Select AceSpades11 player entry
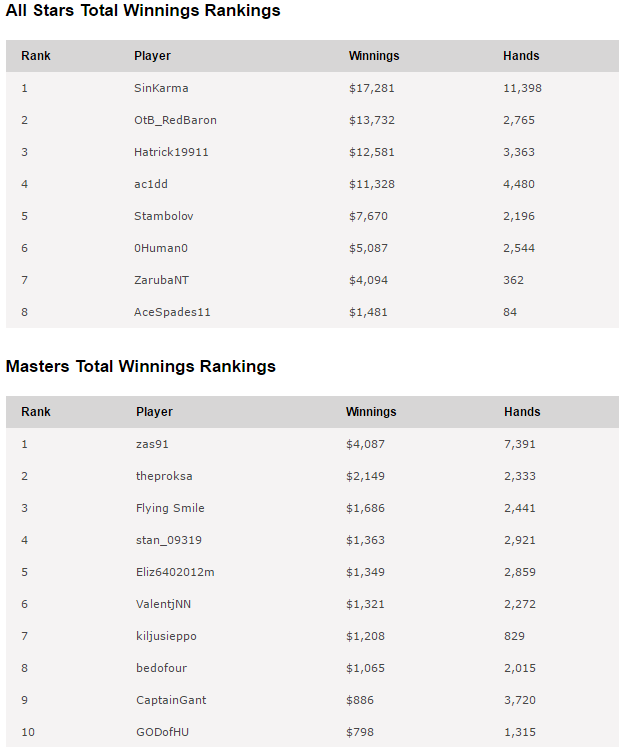The image size is (623, 747). [172, 312]
